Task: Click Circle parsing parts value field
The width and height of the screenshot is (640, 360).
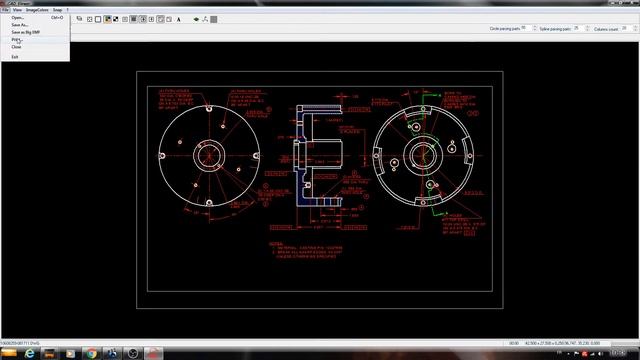Action: pyautogui.click(x=526, y=28)
